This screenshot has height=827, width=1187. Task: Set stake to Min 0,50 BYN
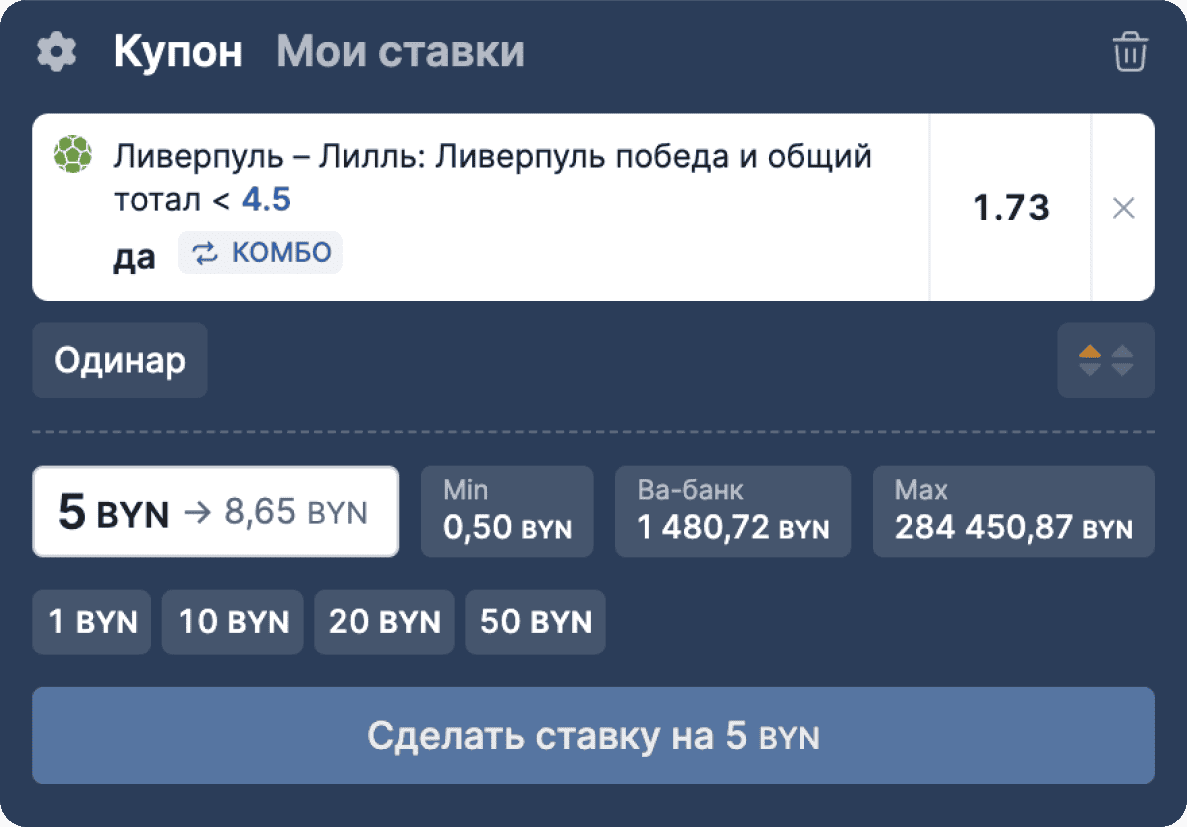click(507, 511)
